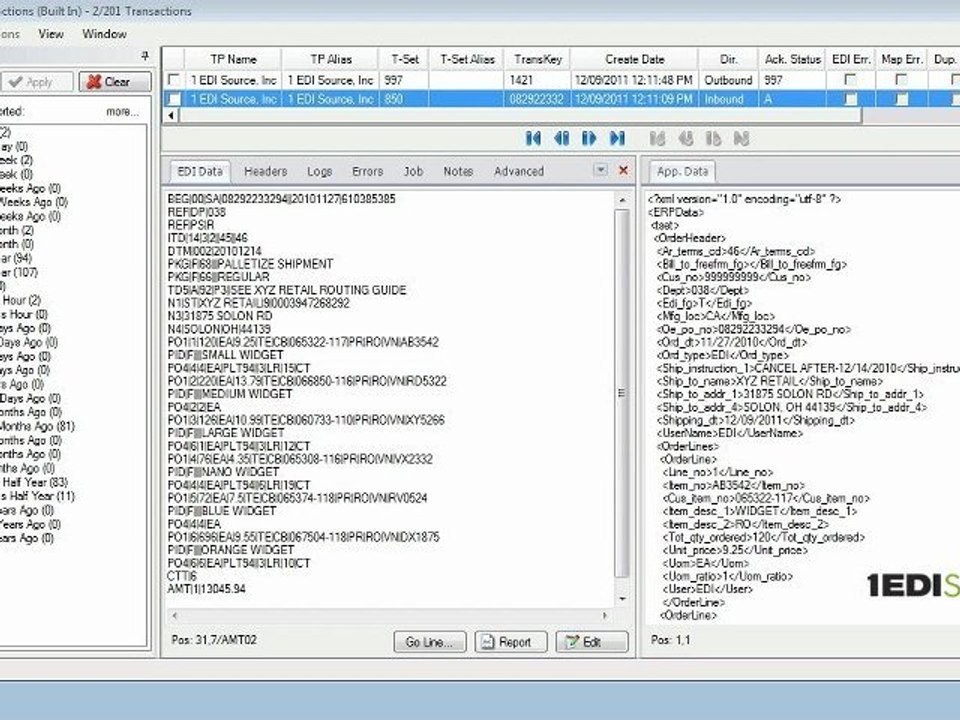Open the Logs tab
960x720 pixels.
[x=320, y=171]
